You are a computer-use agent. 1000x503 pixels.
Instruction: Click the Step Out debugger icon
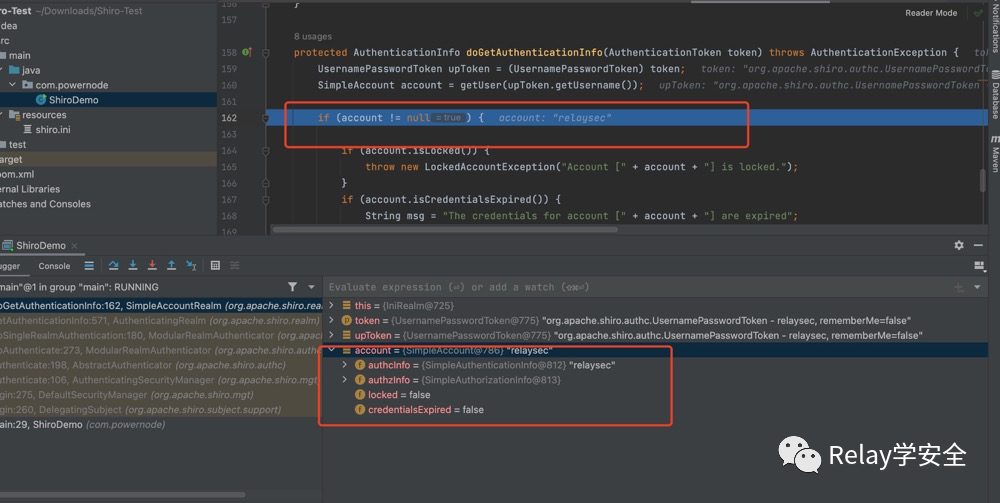click(x=172, y=265)
